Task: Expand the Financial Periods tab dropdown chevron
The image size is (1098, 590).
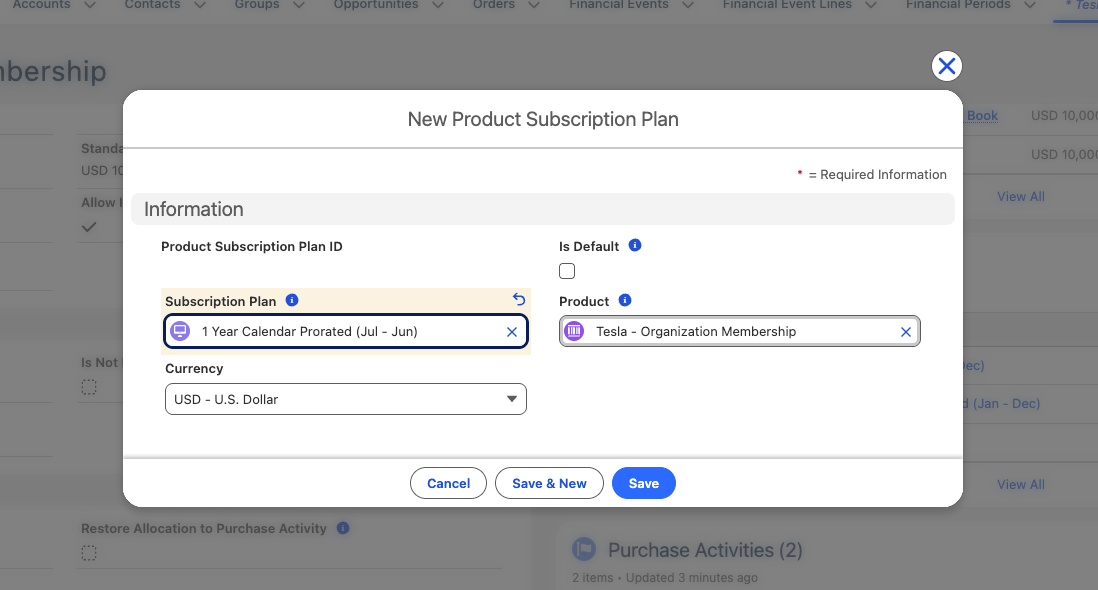Action: pos(1029,5)
